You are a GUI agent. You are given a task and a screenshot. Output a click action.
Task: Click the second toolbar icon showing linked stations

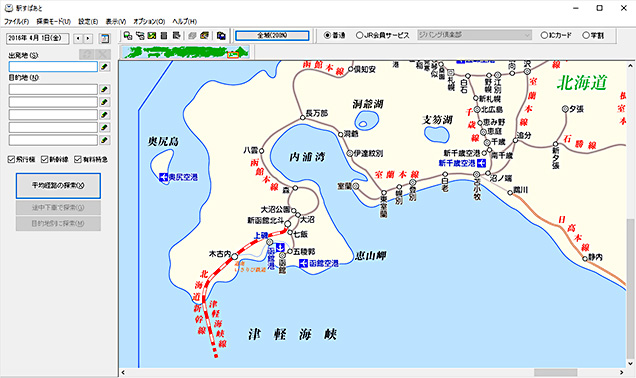140,36
